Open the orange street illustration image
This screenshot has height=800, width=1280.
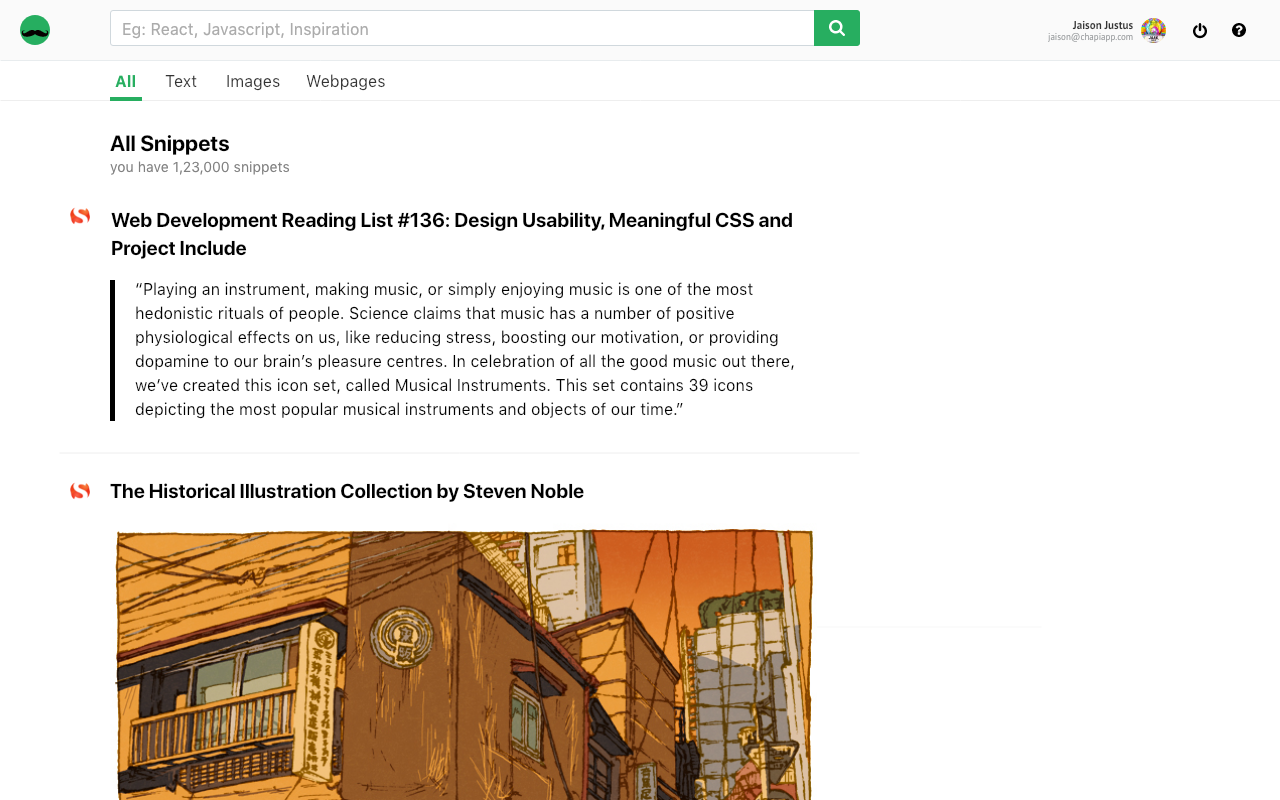pyautogui.click(x=464, y=664)
